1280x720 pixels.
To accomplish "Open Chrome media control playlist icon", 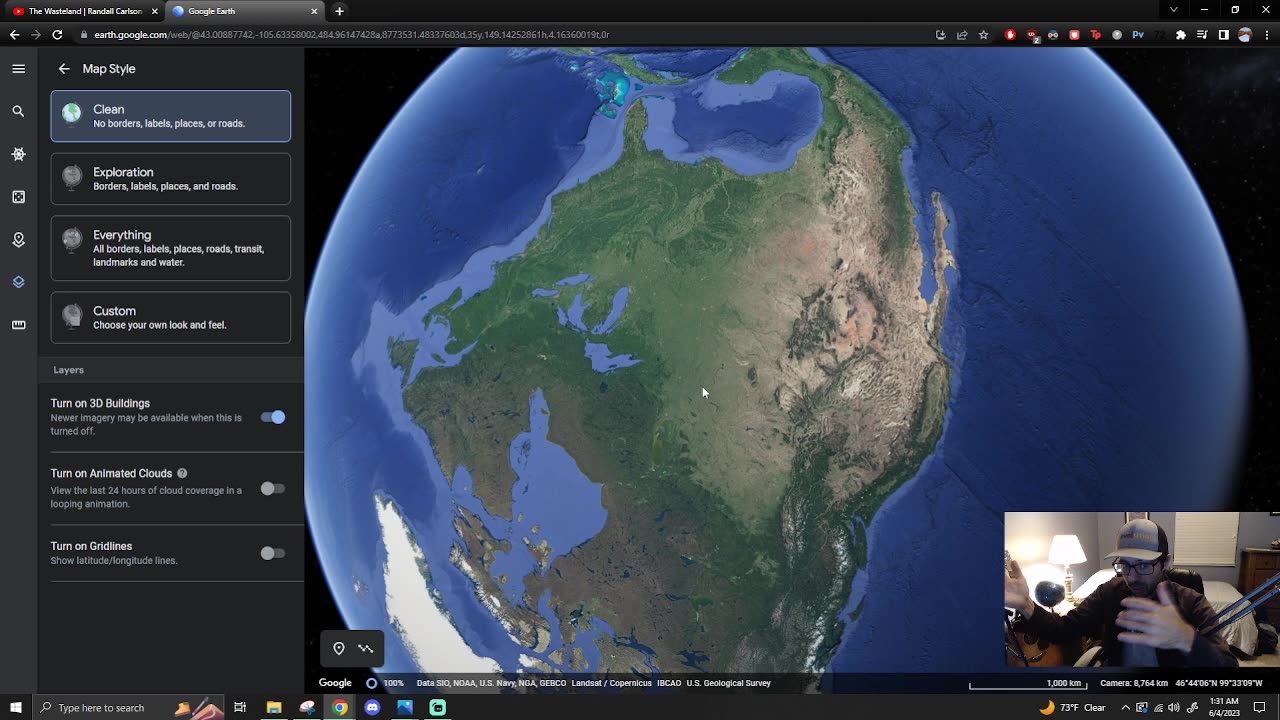I will point(1202,35).
